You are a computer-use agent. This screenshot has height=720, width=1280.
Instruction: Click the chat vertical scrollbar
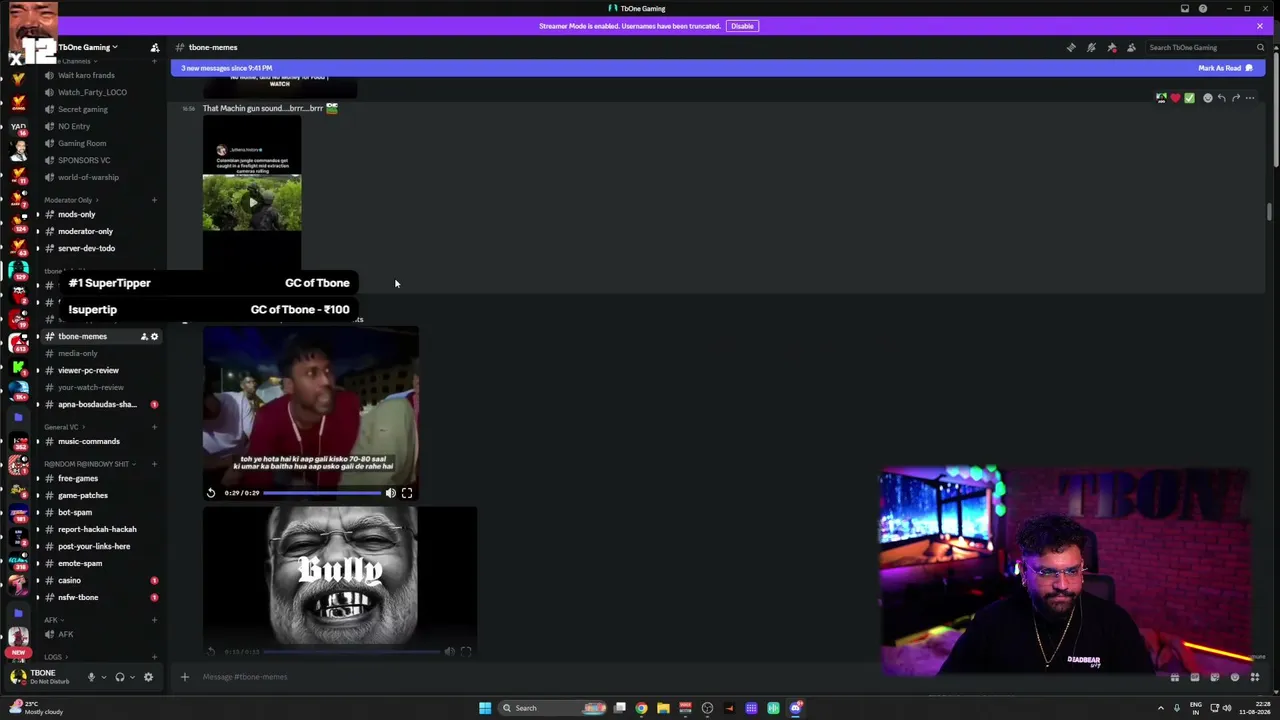point(1269,212)
